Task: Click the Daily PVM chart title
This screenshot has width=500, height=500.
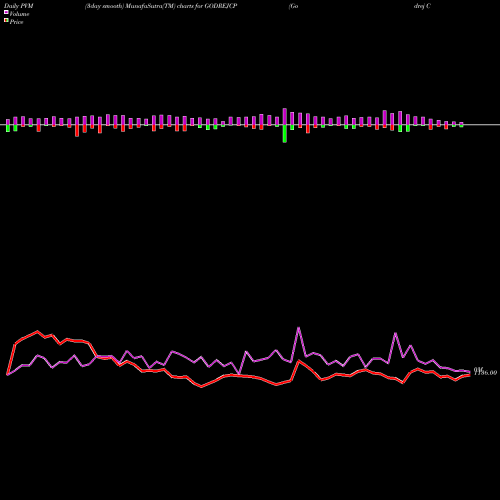Action: (x=19, y=6)
